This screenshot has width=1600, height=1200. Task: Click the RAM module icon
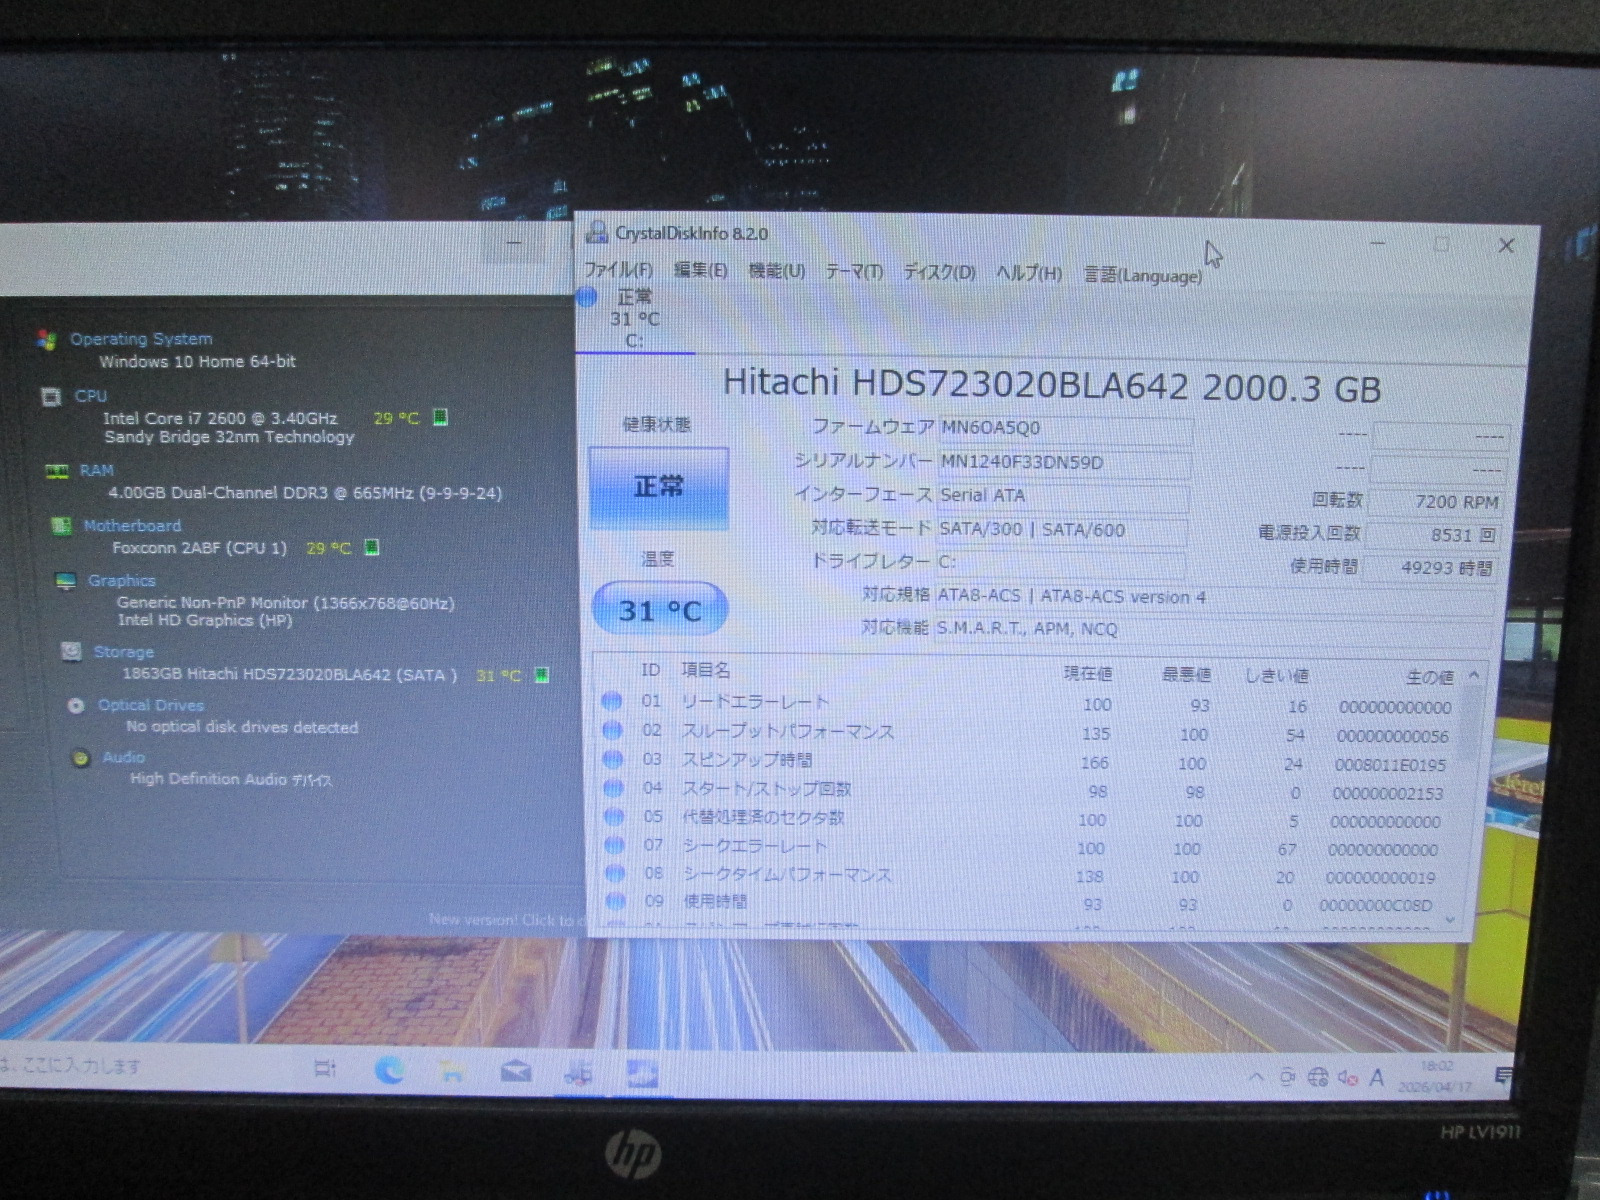click(x=57, y=471)
